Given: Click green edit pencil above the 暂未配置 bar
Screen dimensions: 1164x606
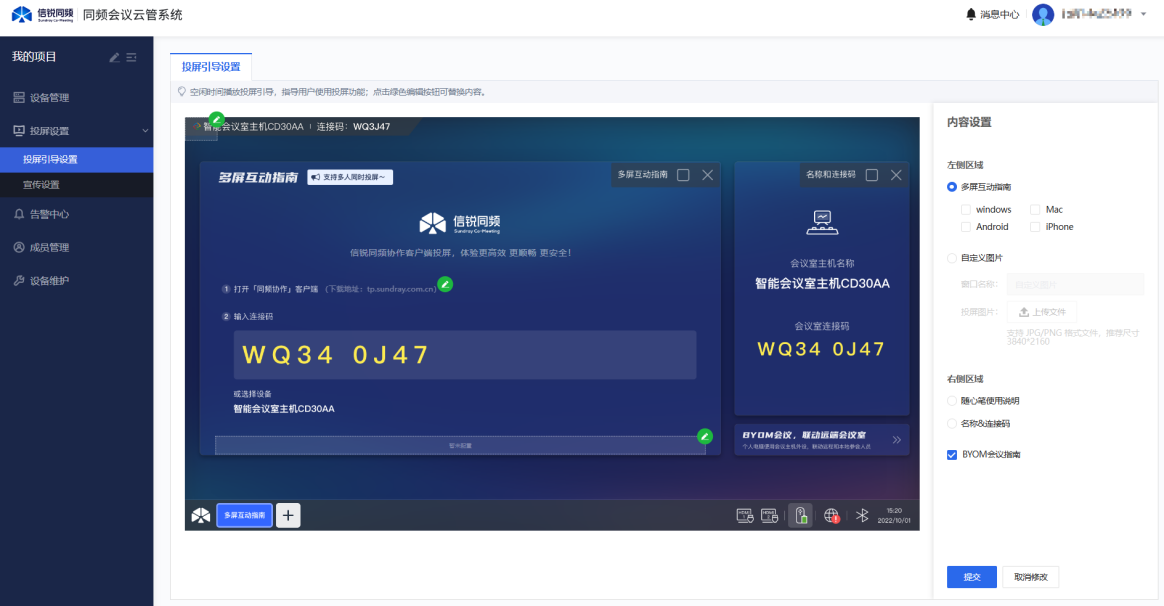Looking at the screenshot, I should tap(705, 436).
